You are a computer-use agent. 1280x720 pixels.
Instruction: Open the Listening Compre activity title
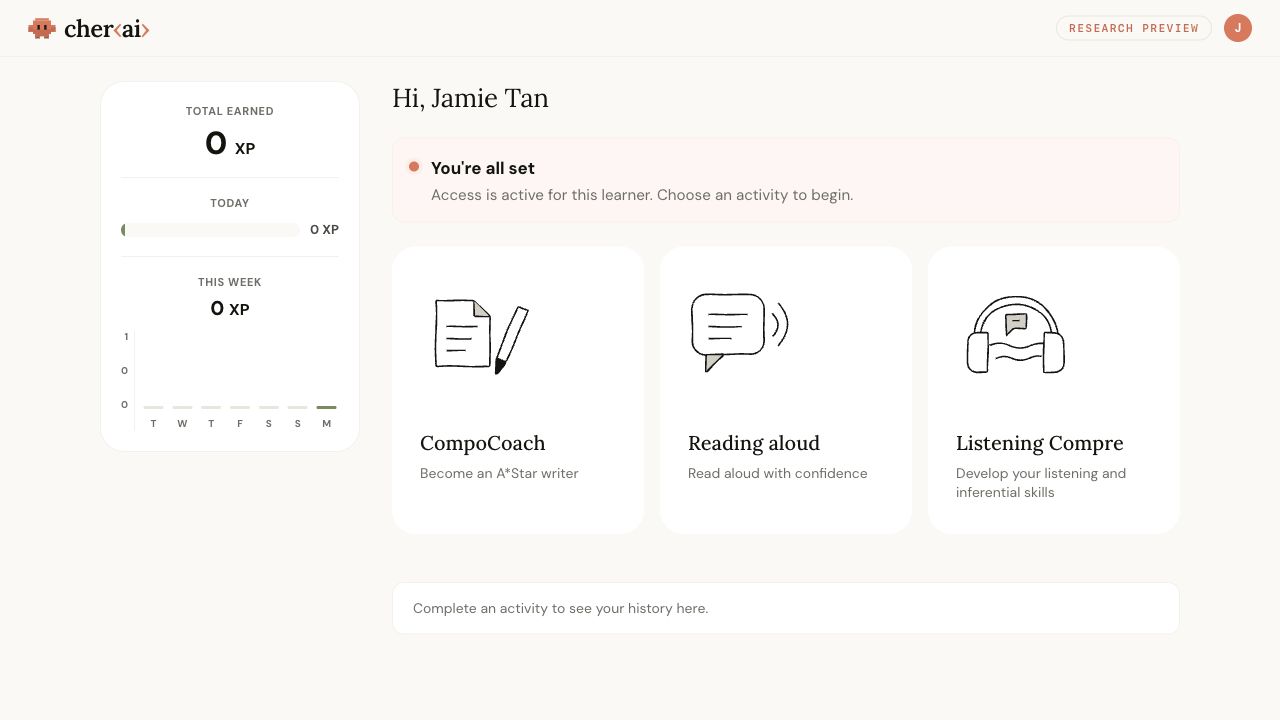1040,443
